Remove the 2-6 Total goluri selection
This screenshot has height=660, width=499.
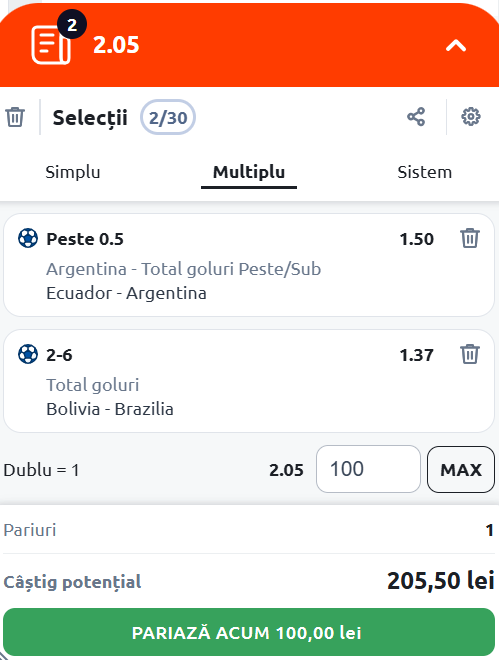[470, 354]
